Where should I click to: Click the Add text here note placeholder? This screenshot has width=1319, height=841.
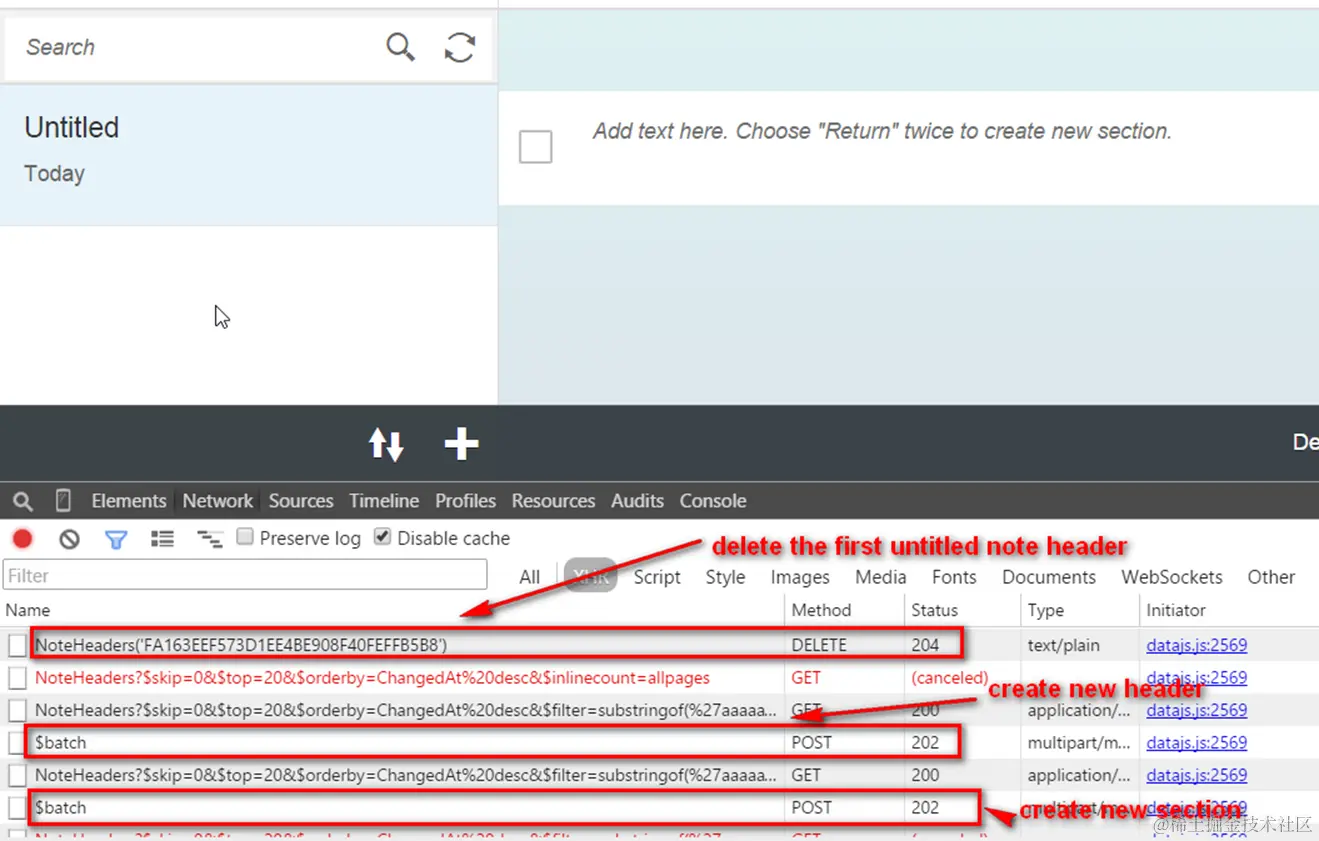882,131
